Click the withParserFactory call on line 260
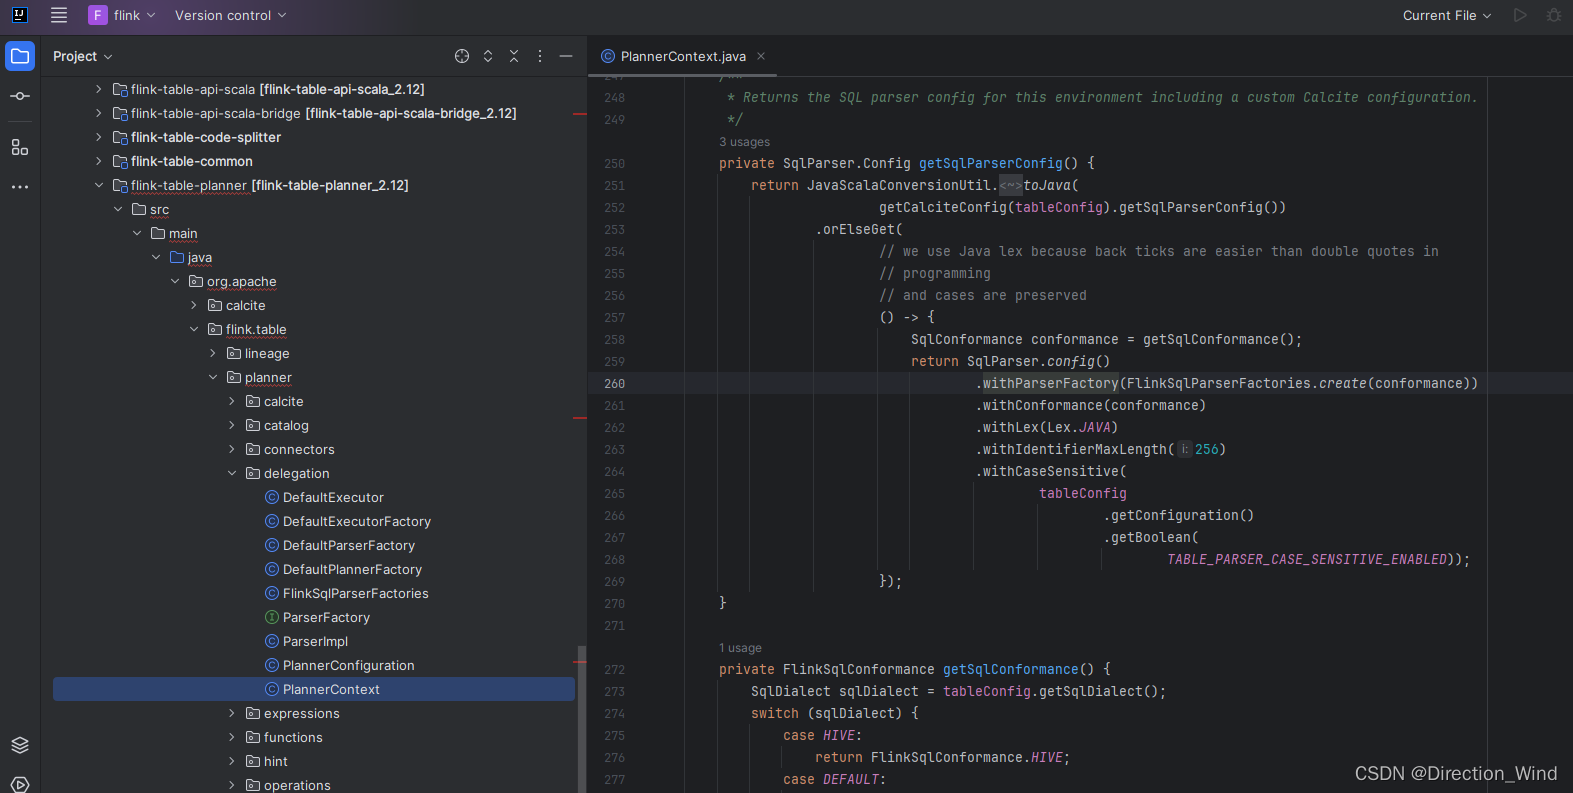 [1050, 383]
